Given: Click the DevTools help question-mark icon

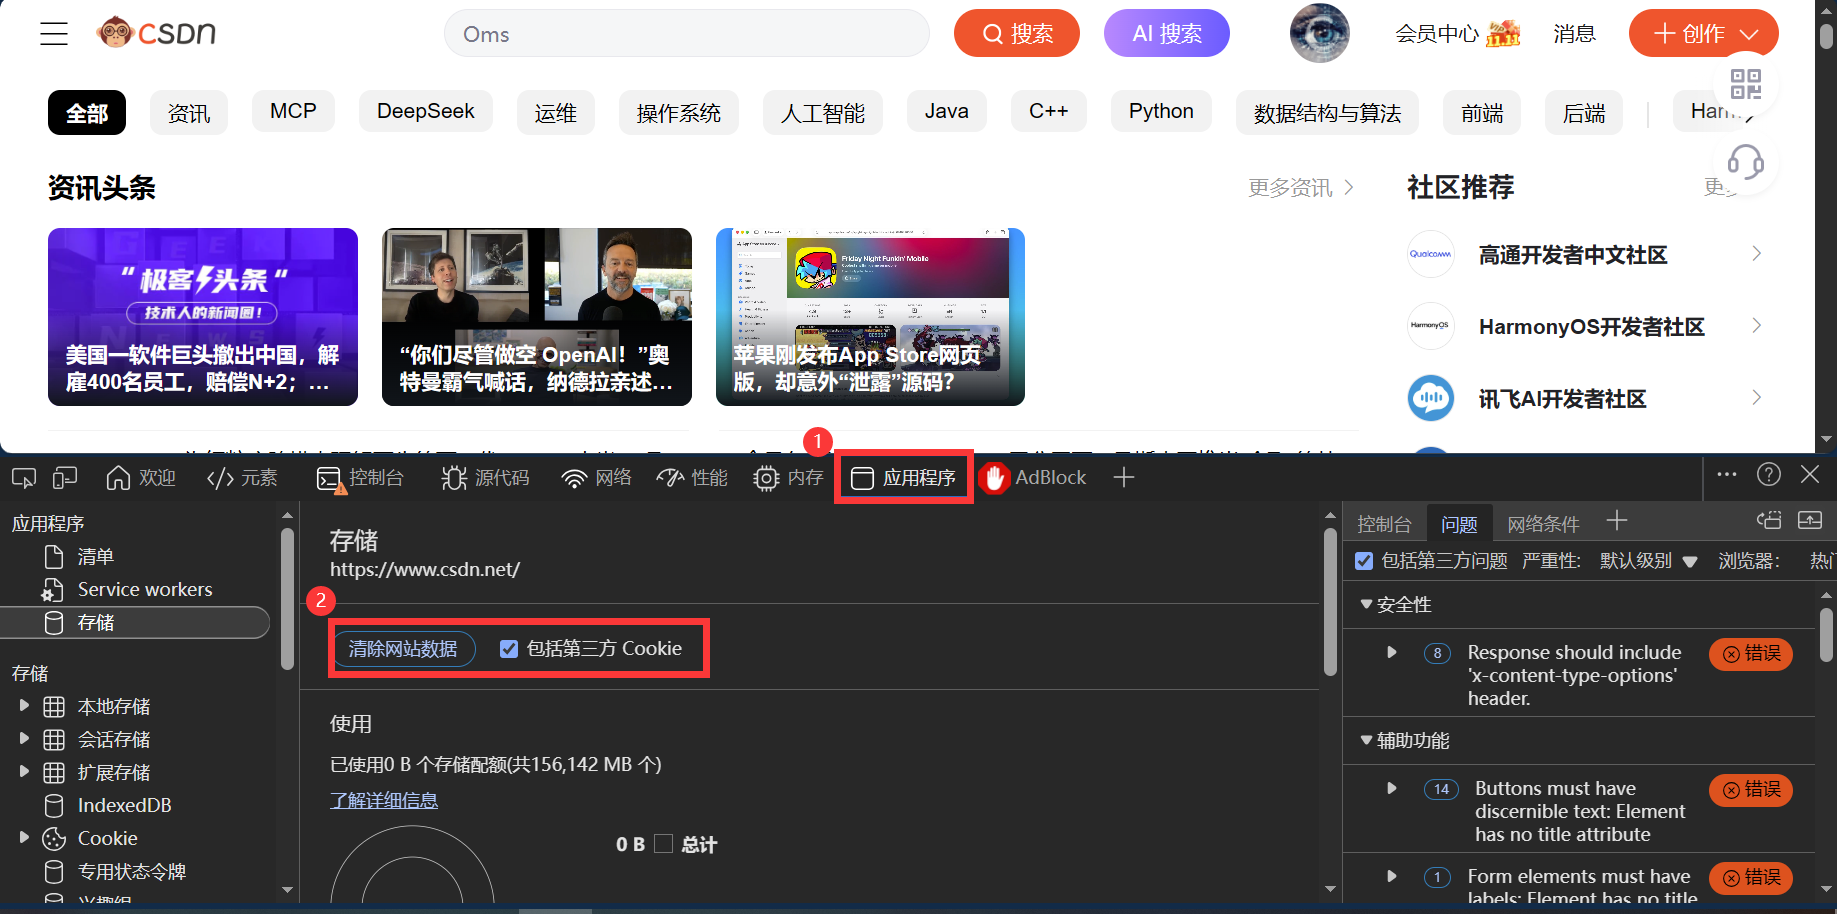Looking at the screenshot, I should 1768,474.
